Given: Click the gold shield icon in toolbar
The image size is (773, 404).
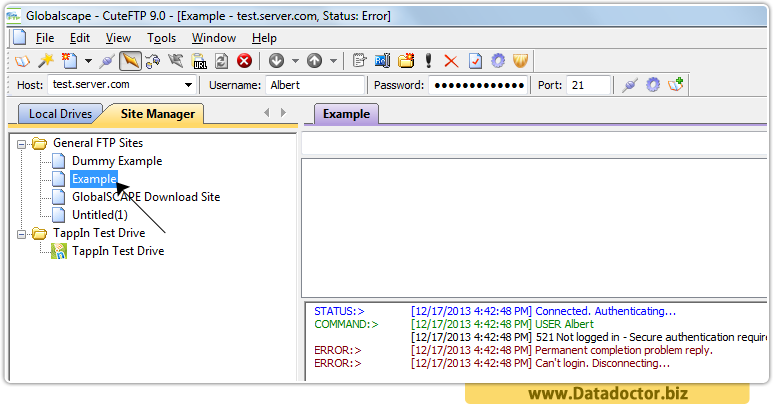Looking at the screenshot, I should [x=521, y=61].
